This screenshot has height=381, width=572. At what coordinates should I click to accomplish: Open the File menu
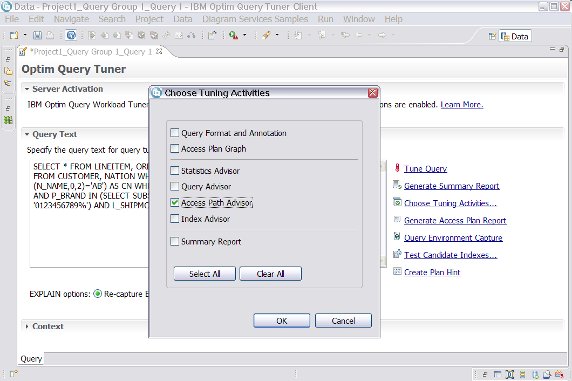pyautogui.click(x=12, y=19)
